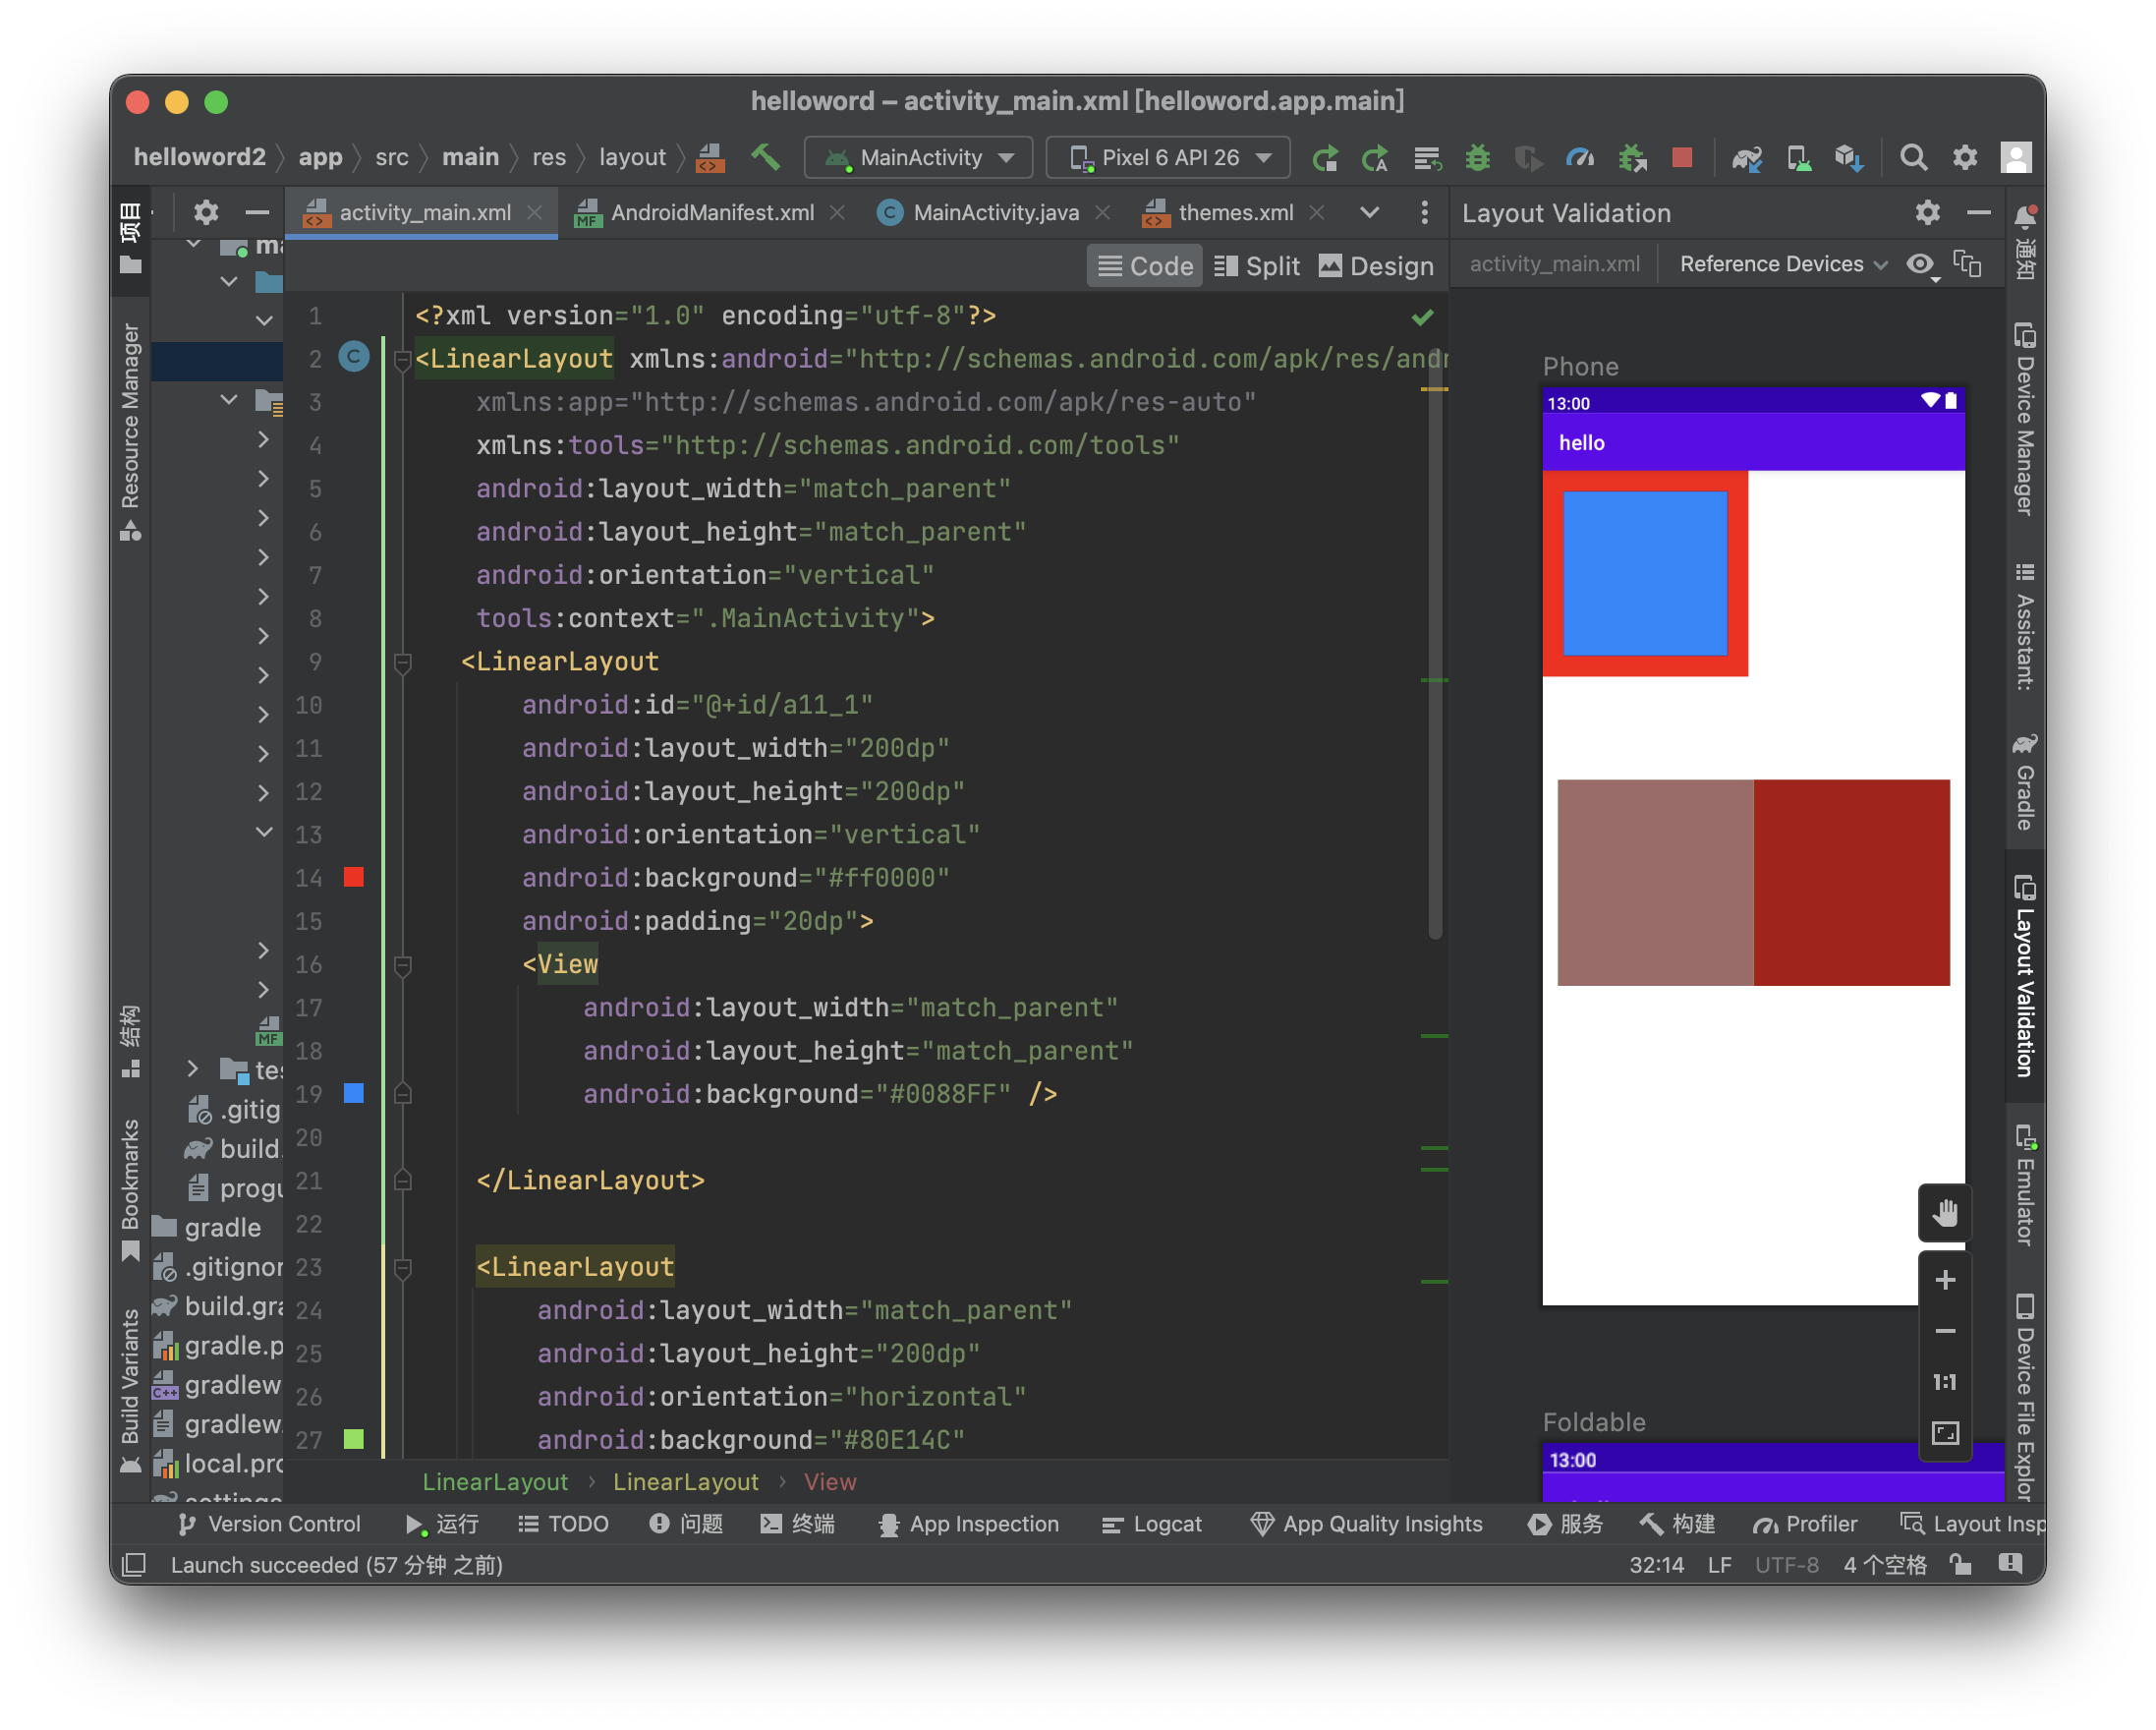Switch to the AndroidManifest.xml tab

pos(711,213)
